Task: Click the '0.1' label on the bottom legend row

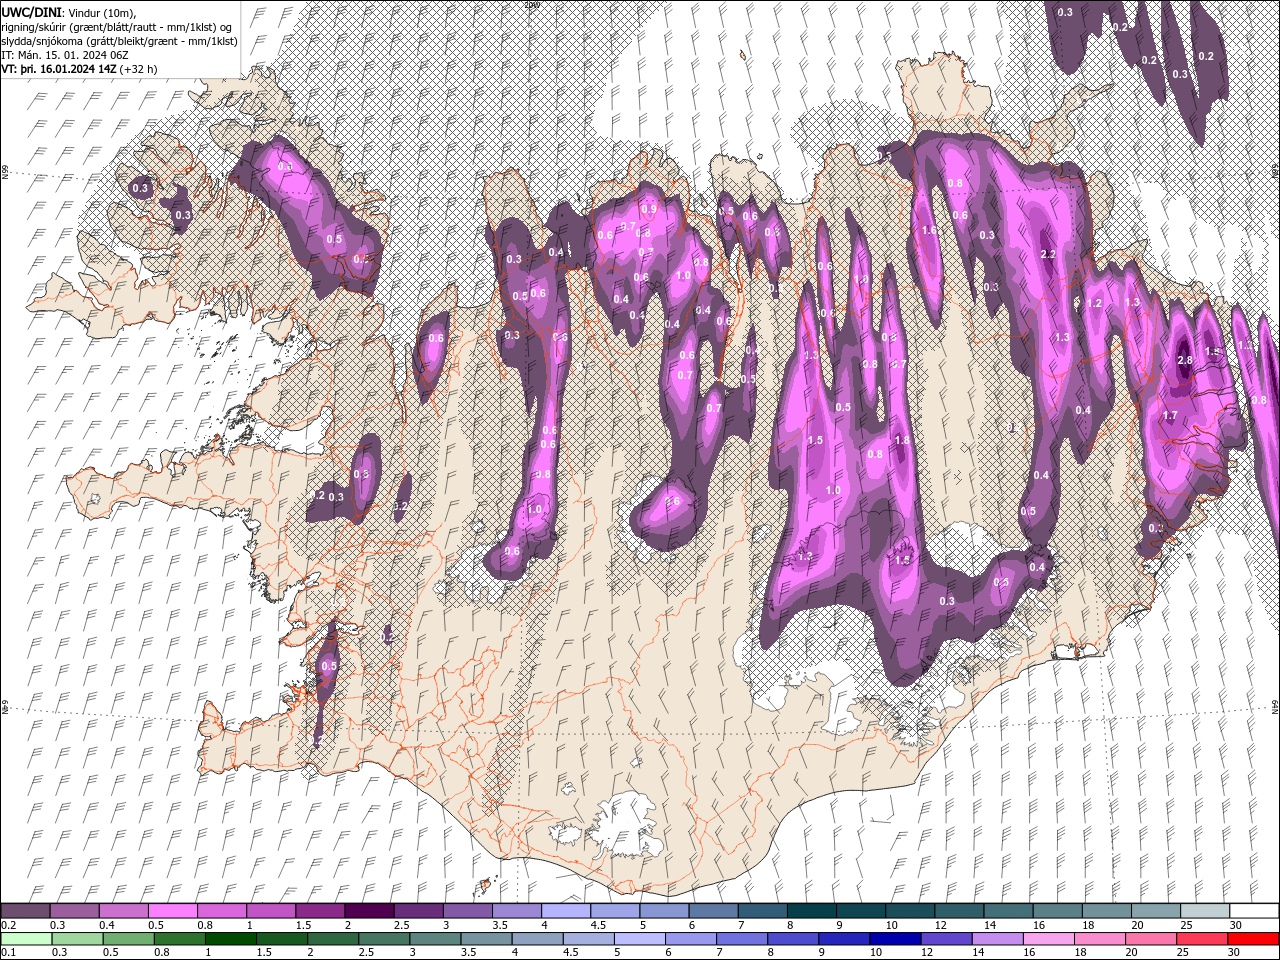Action: point(7,953)
